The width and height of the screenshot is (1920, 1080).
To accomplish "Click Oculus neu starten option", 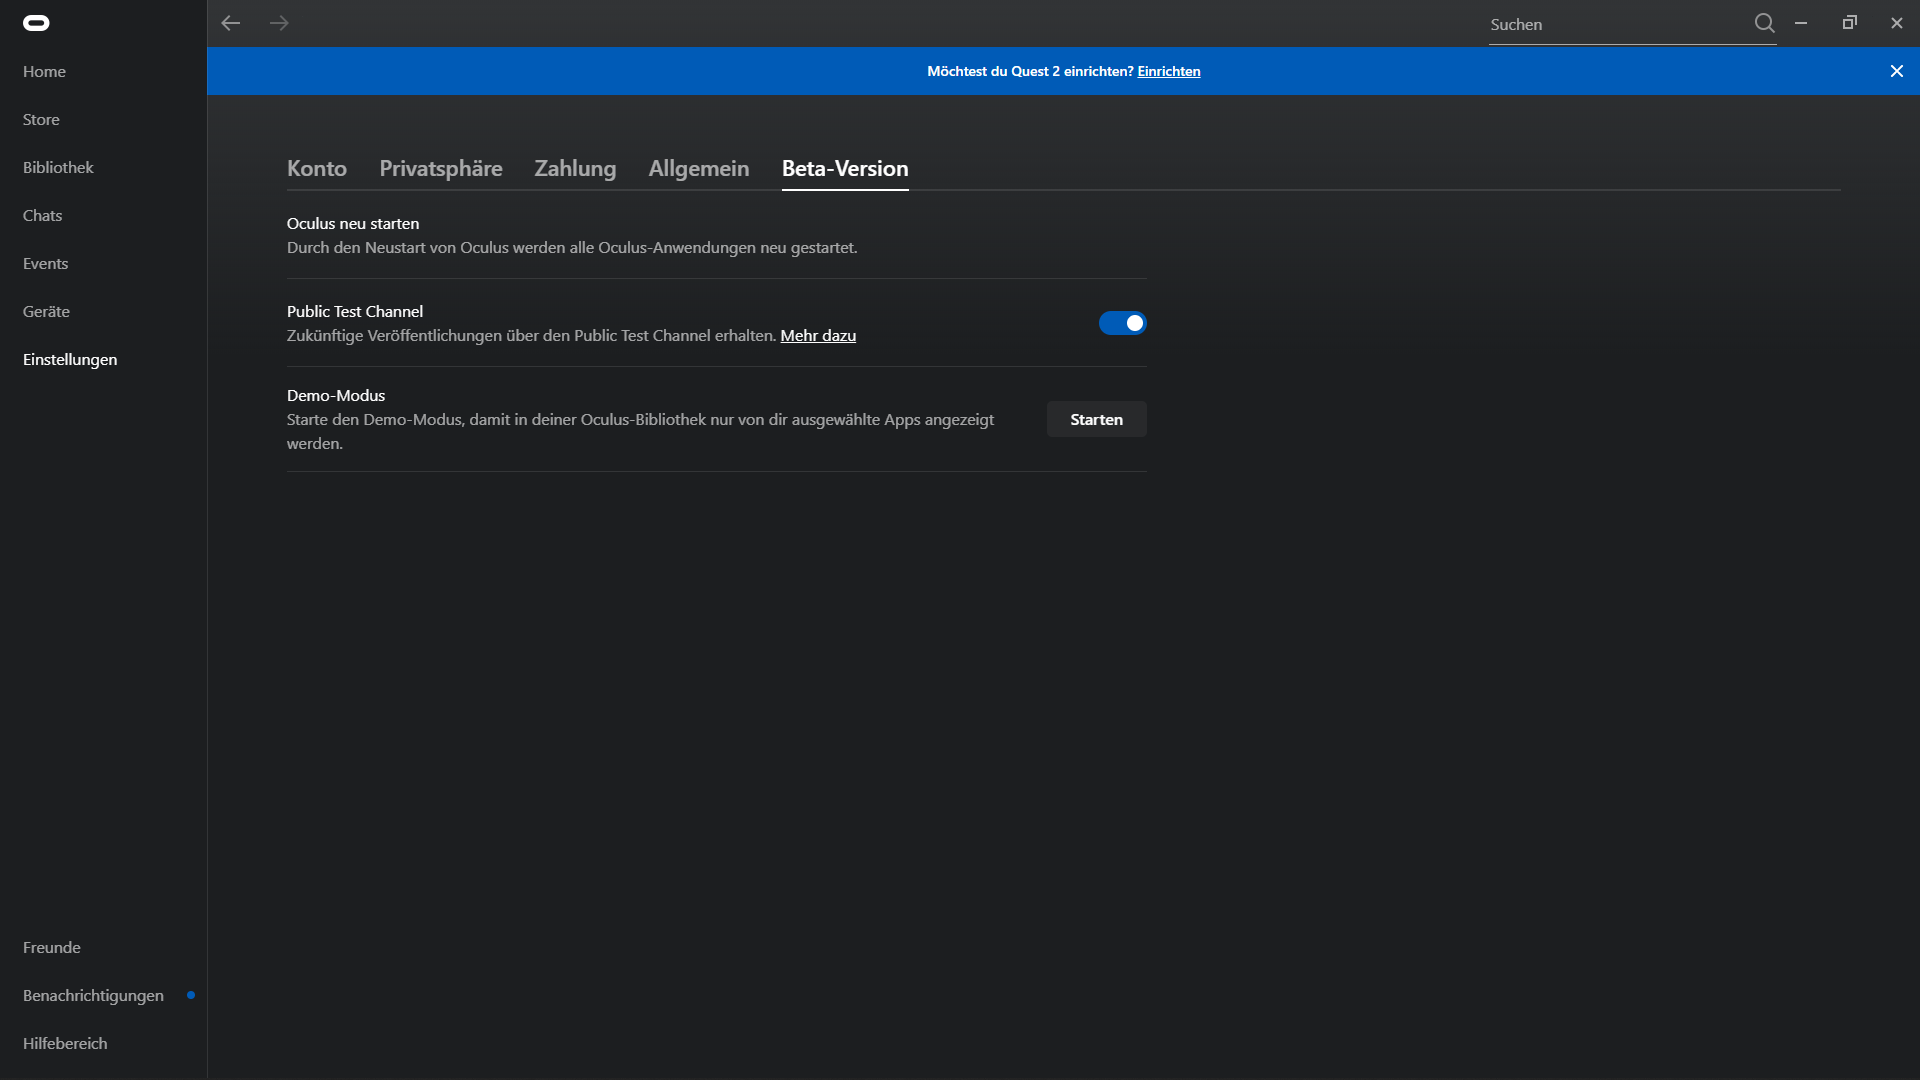I will coord(353,223).
